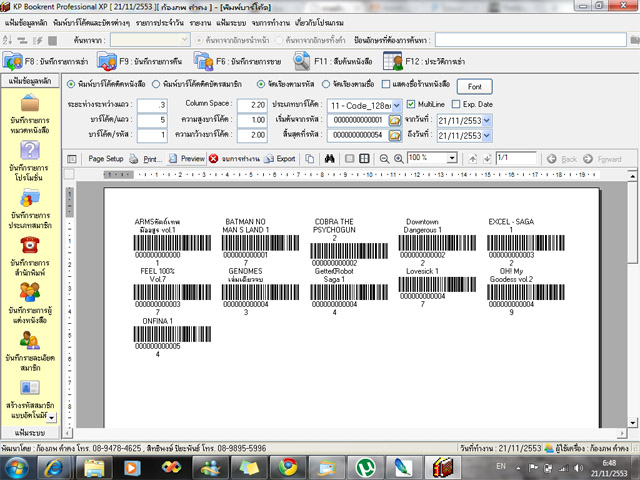Click the start code lookup icon beside 000000000001
Viewport: 640px width, 480px height.
[394, 120]
